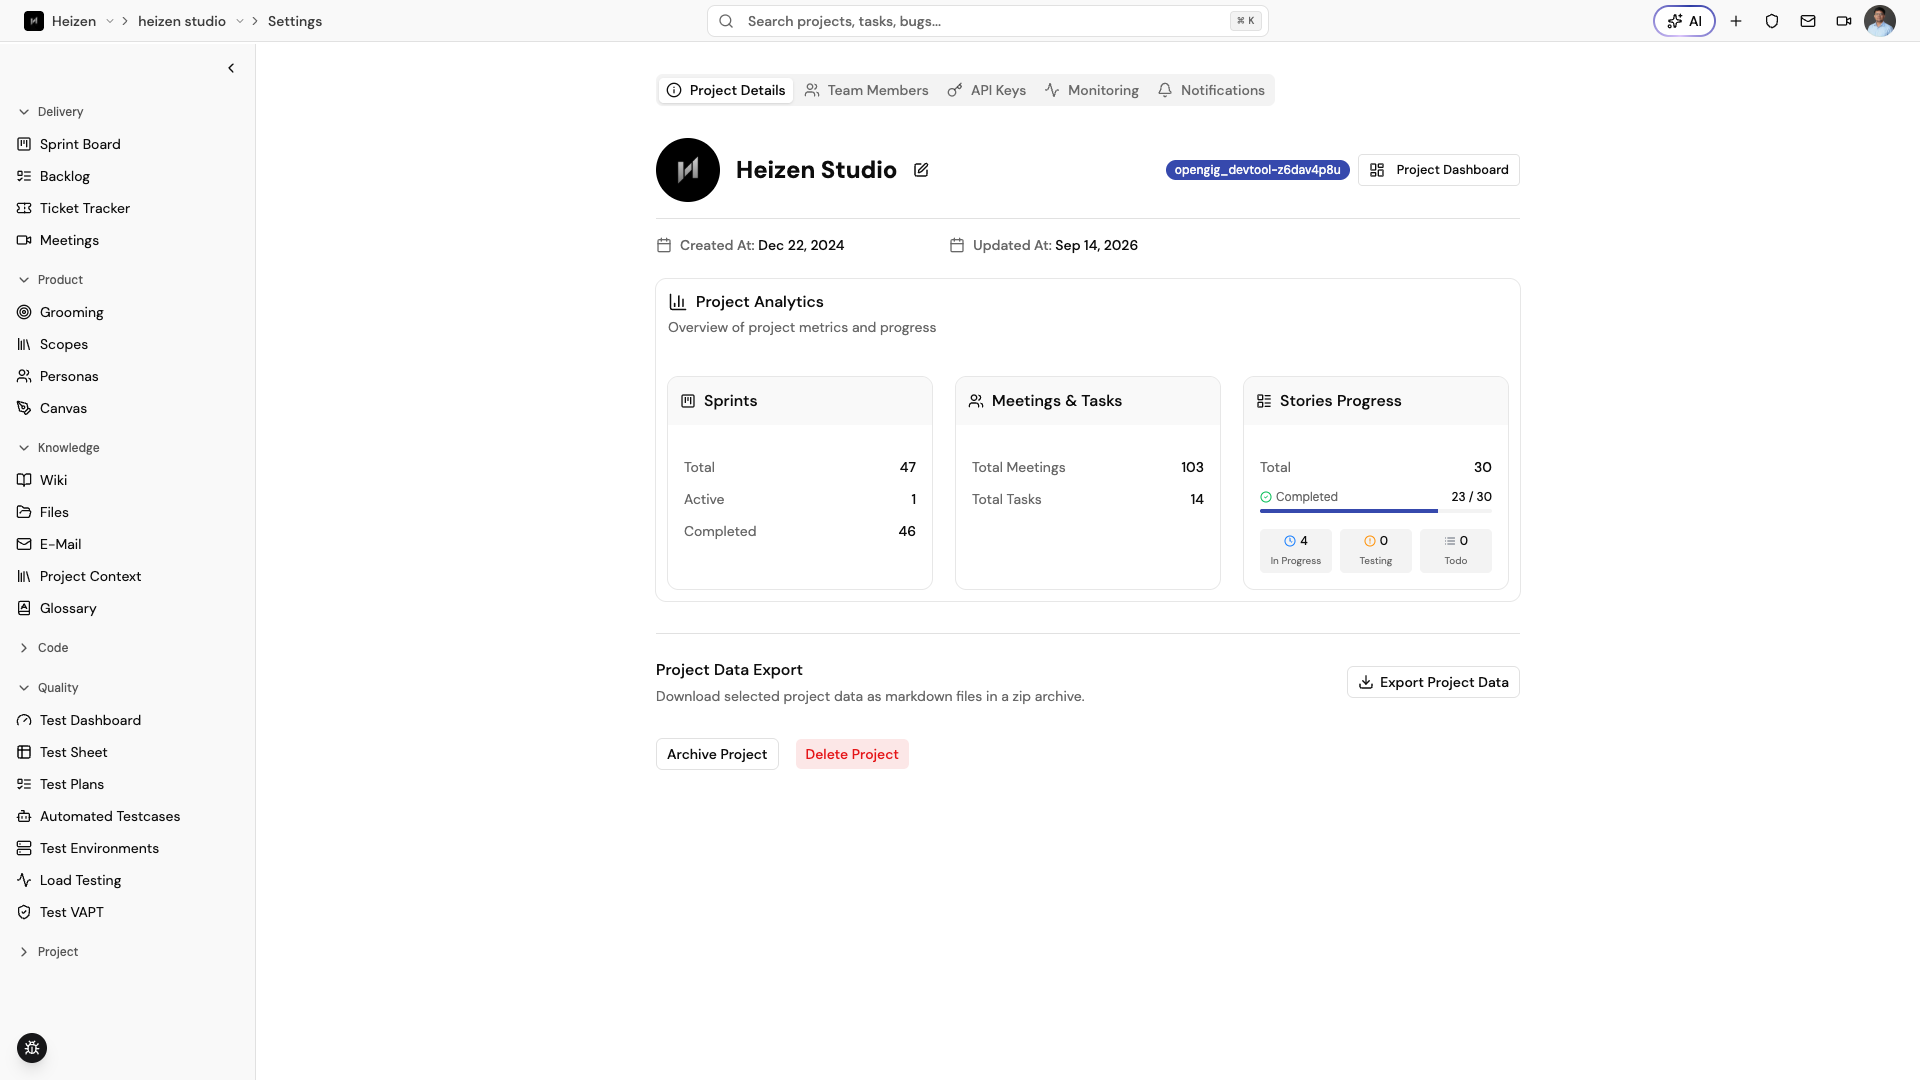Open the user profile avatar
The image size is (1920, 1080).
[1880, 21]
